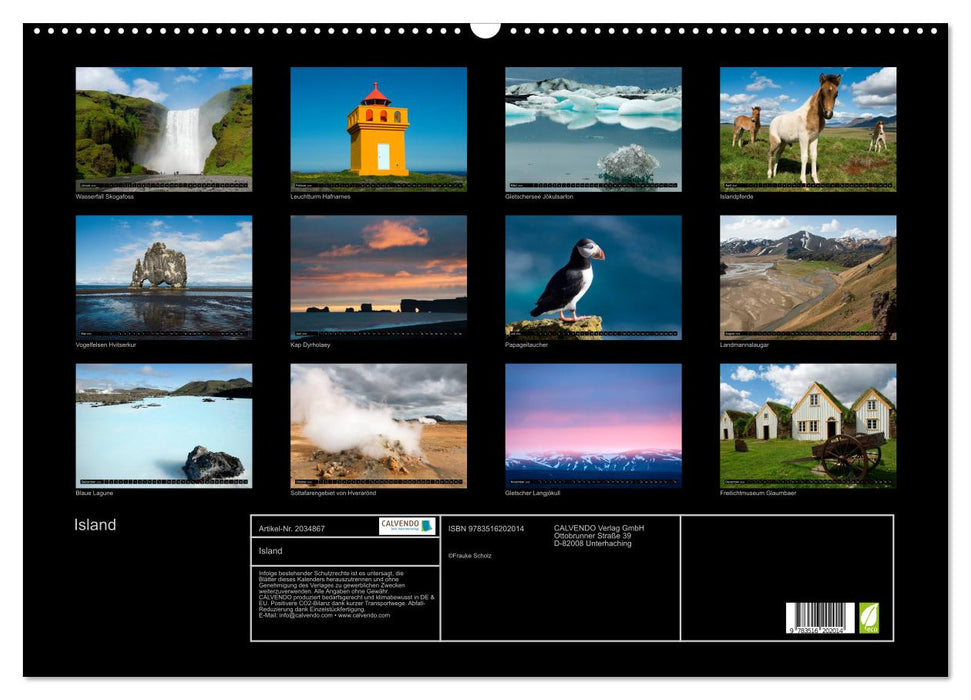Click the Islandpferde horses picture
The height and width of the screenshot is (700, 971).
[808, 128]
